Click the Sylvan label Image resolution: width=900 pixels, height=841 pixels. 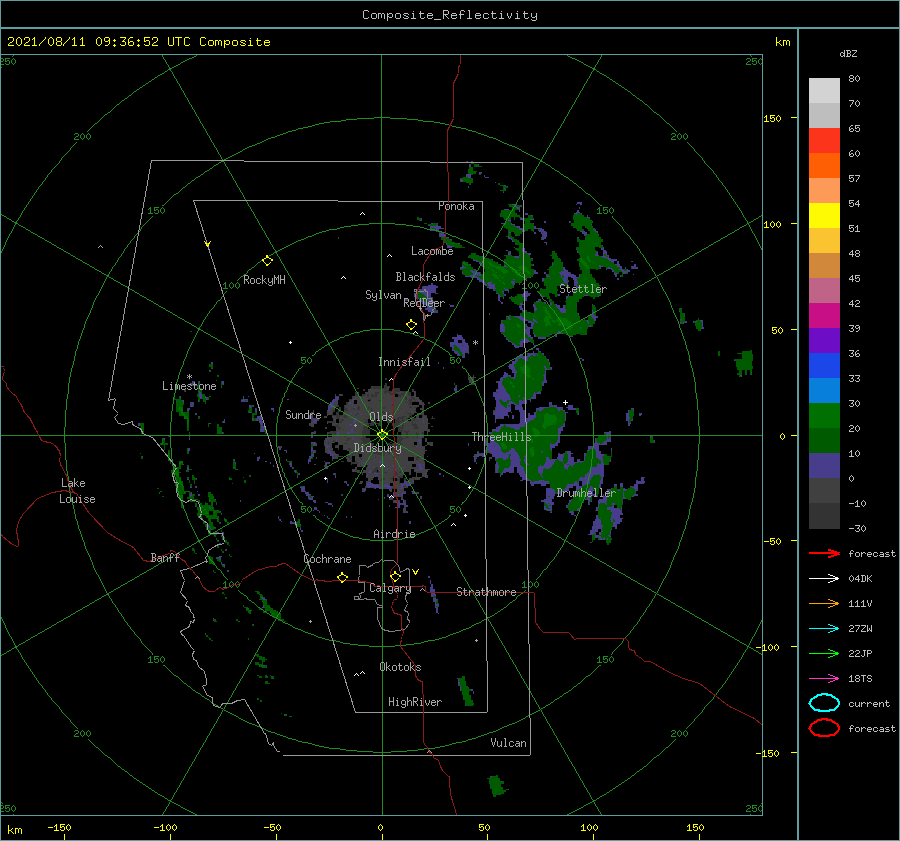[x=383, y=295]
